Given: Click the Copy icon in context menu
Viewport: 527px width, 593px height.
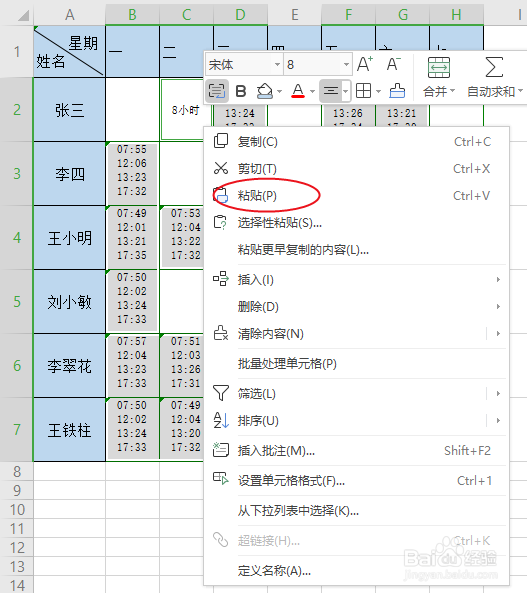Looking at the screenshot, I should tap(221, 141).
